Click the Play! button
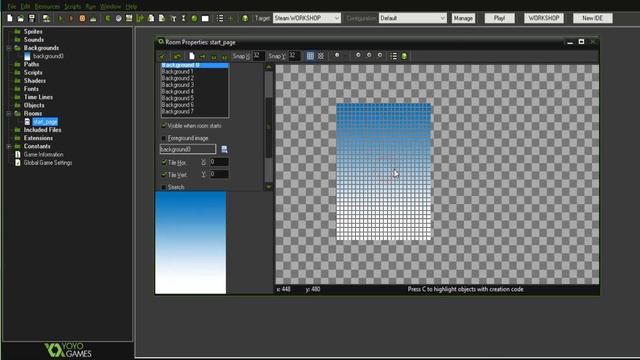The height and width of the screenshot is (360, 640). 500,18
